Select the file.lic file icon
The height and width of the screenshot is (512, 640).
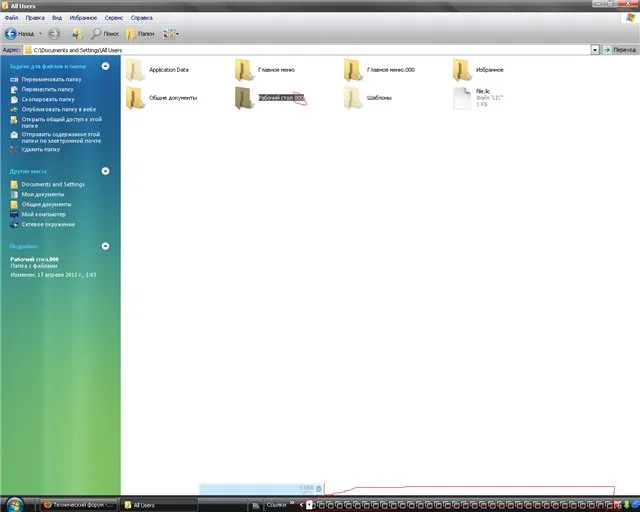pyautogui.click(x=462, y=97)
